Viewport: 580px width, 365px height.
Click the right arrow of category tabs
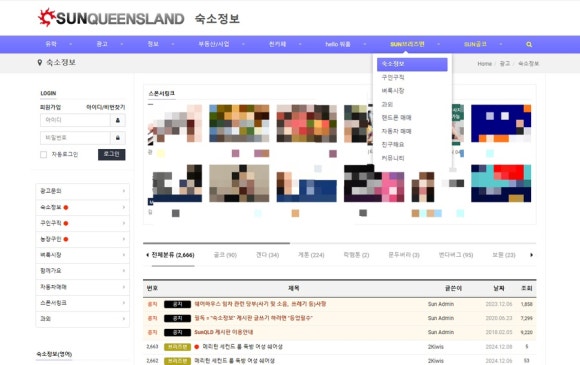(x=532, y=255)
